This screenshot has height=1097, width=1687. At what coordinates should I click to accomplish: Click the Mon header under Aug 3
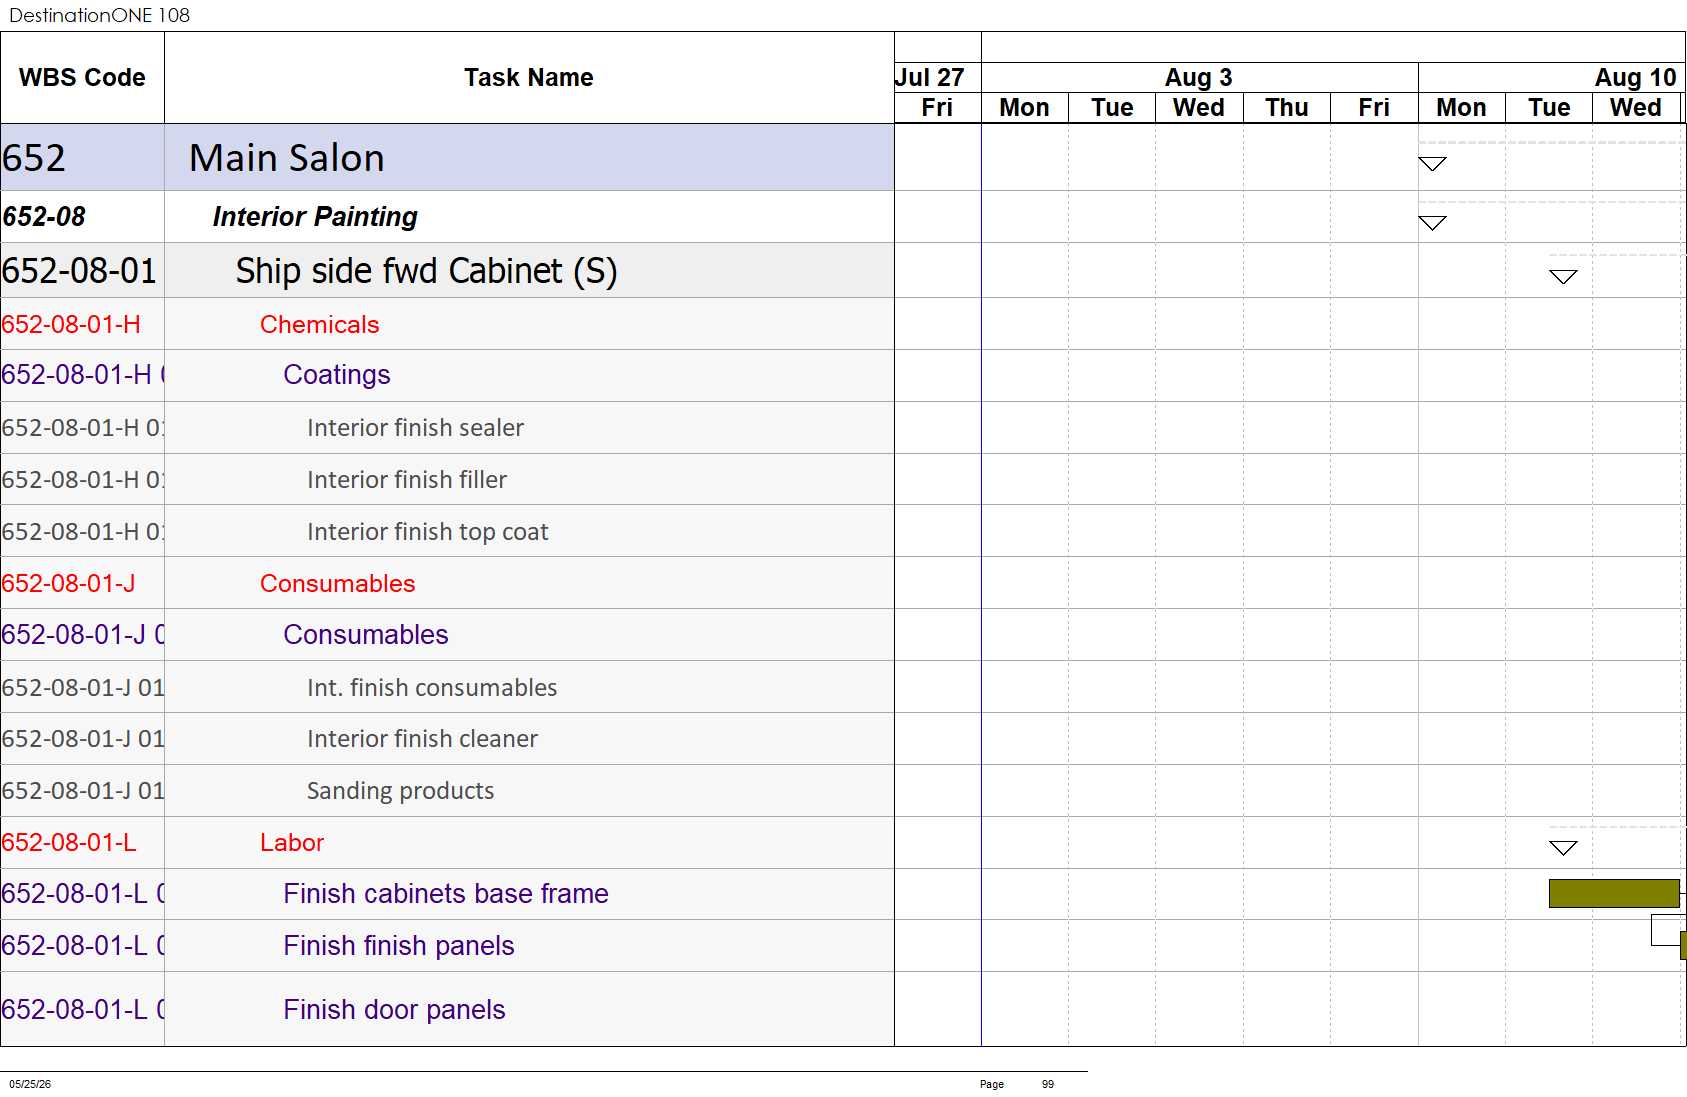[x=1025, y=108]
